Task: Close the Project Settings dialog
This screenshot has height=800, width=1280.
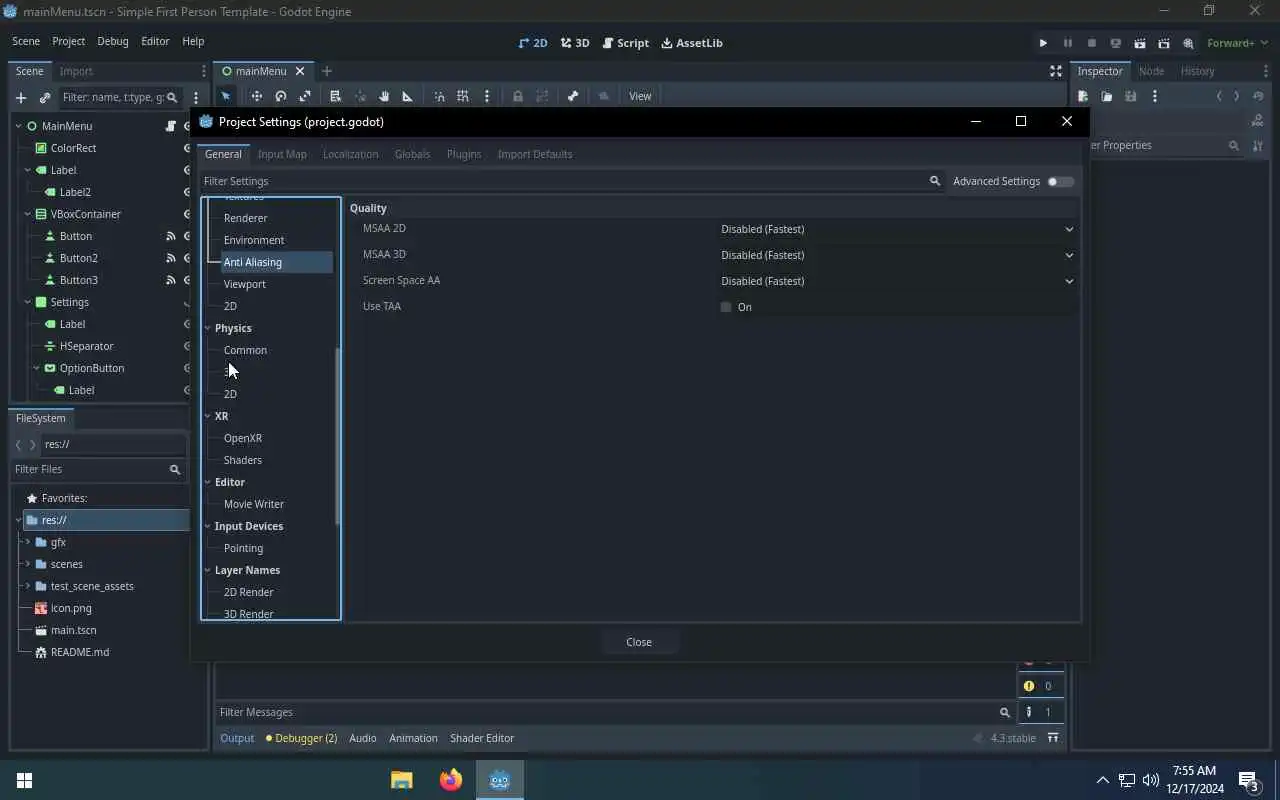Action: point(639,642)
